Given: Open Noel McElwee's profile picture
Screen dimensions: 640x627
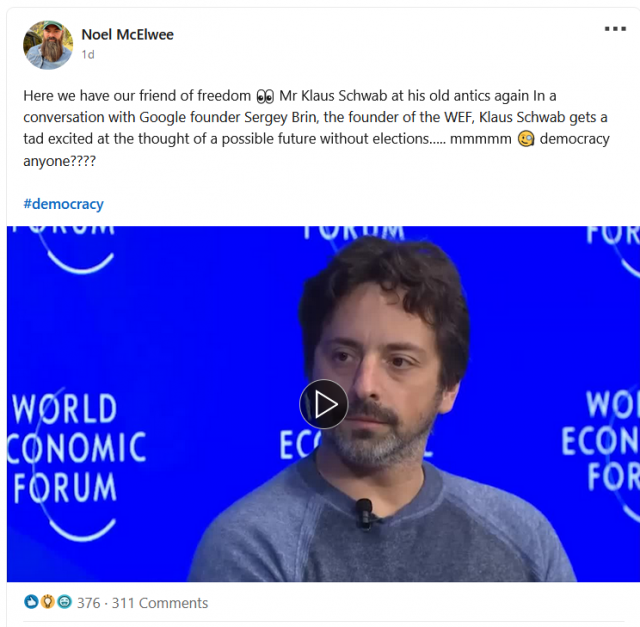Looking at the screenshot, I should pyautogui.click(x=48, y=45).
